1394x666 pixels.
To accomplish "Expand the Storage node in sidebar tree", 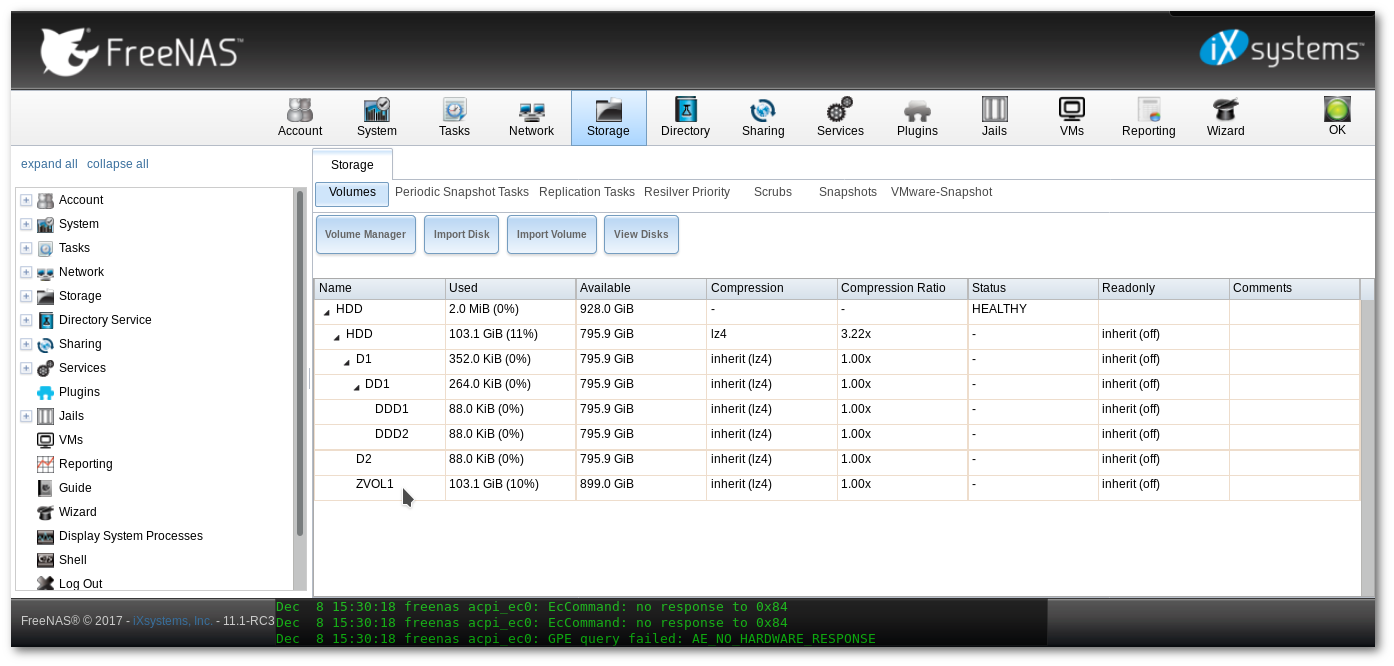I will coord(26,296).
